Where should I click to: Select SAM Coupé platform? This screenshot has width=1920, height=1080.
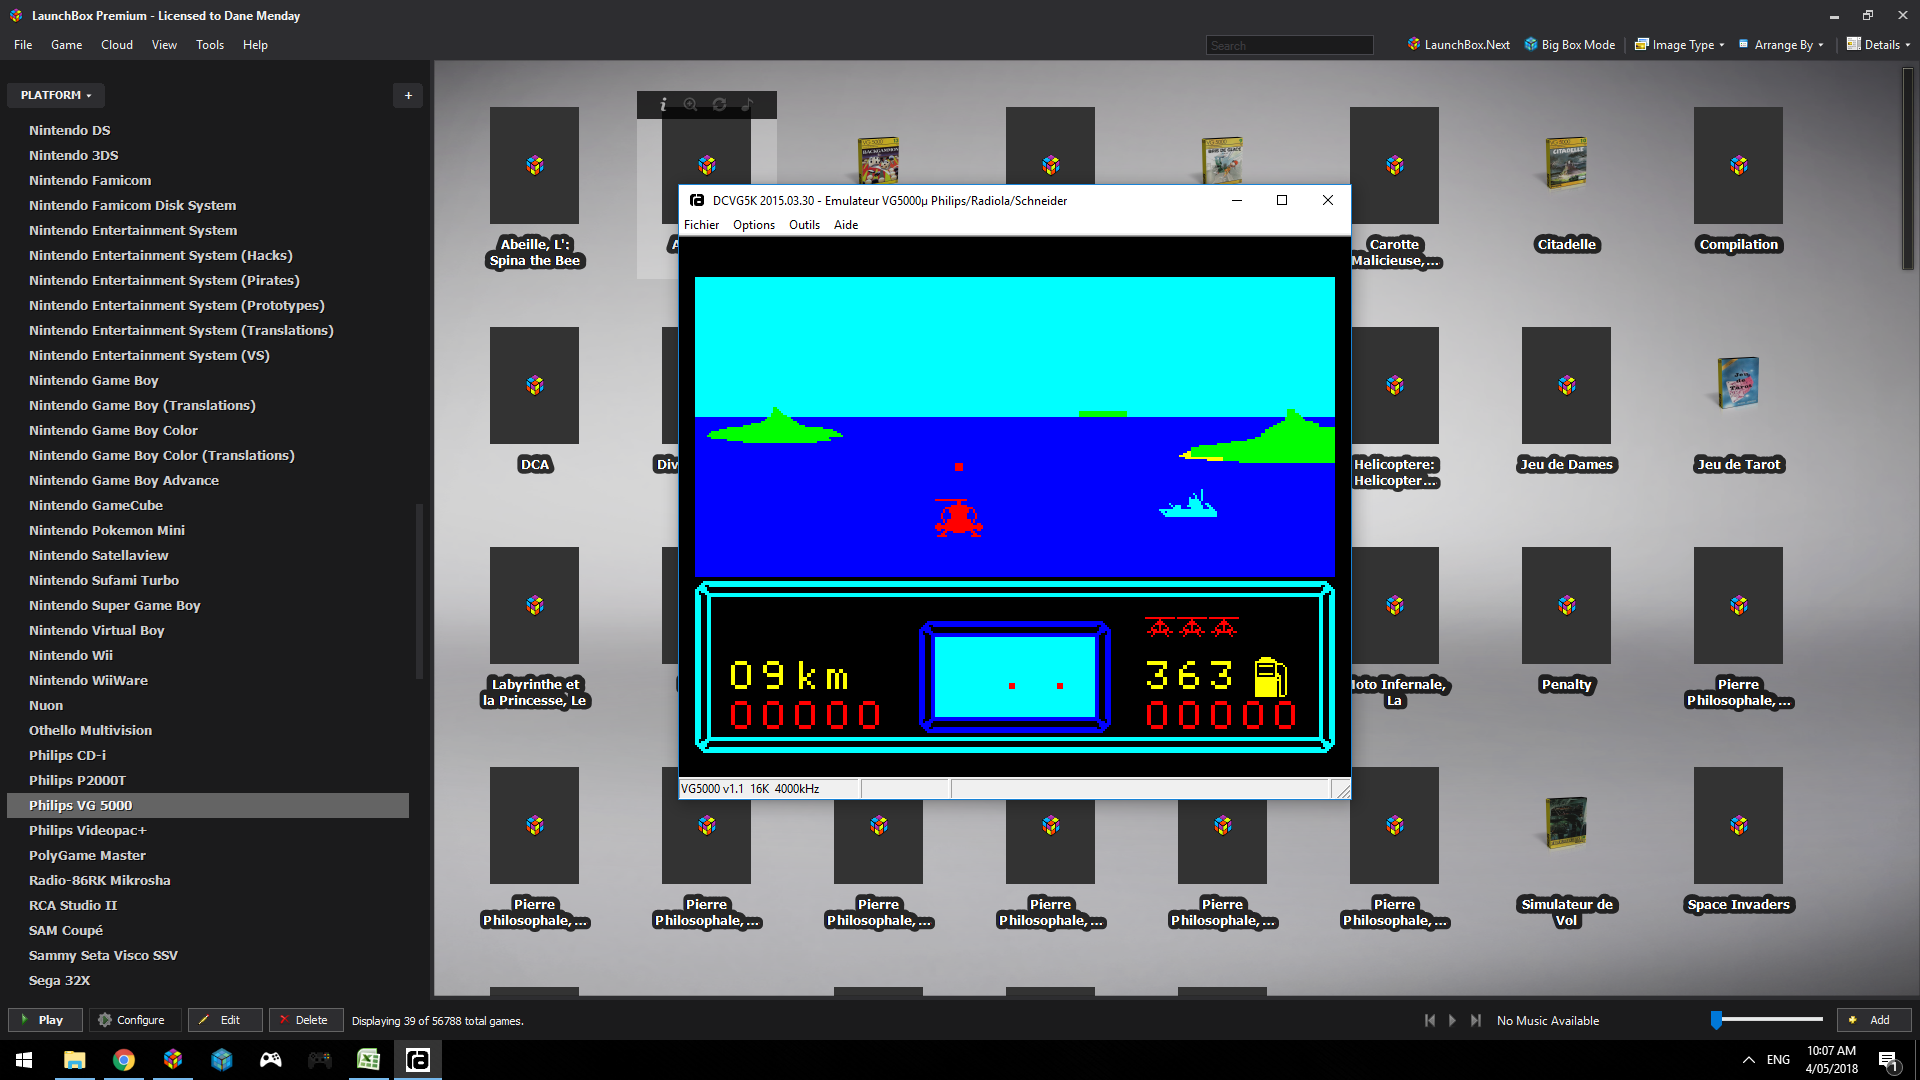pos(66,930)
